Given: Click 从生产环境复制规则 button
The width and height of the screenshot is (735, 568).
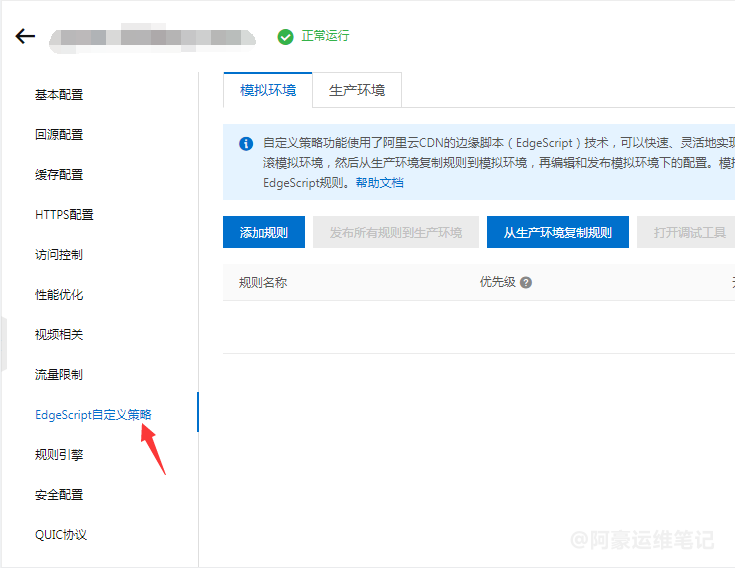Looking at the screenshot, I should [557, 232].
